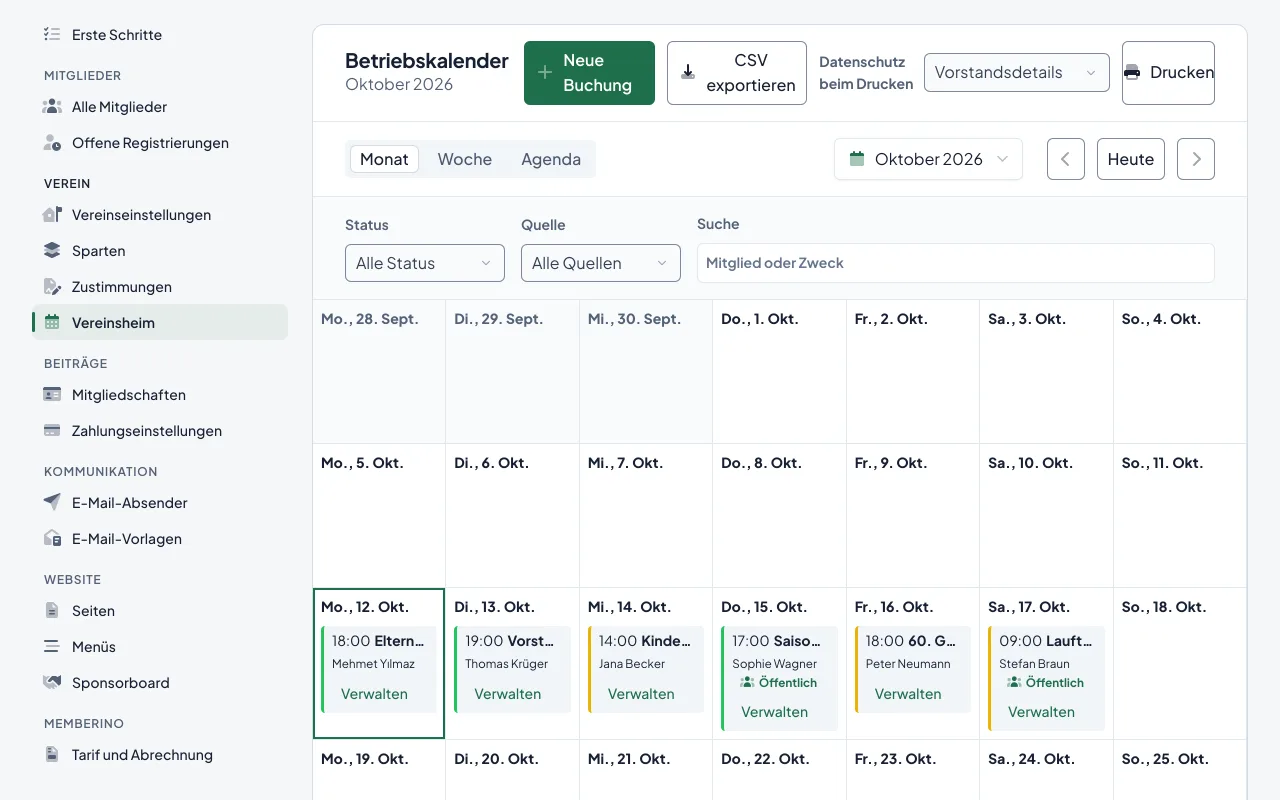Screen dimensions: 1280x800
Task: Select day cell Do., 8. Okt.
Action: pos(780,516)
